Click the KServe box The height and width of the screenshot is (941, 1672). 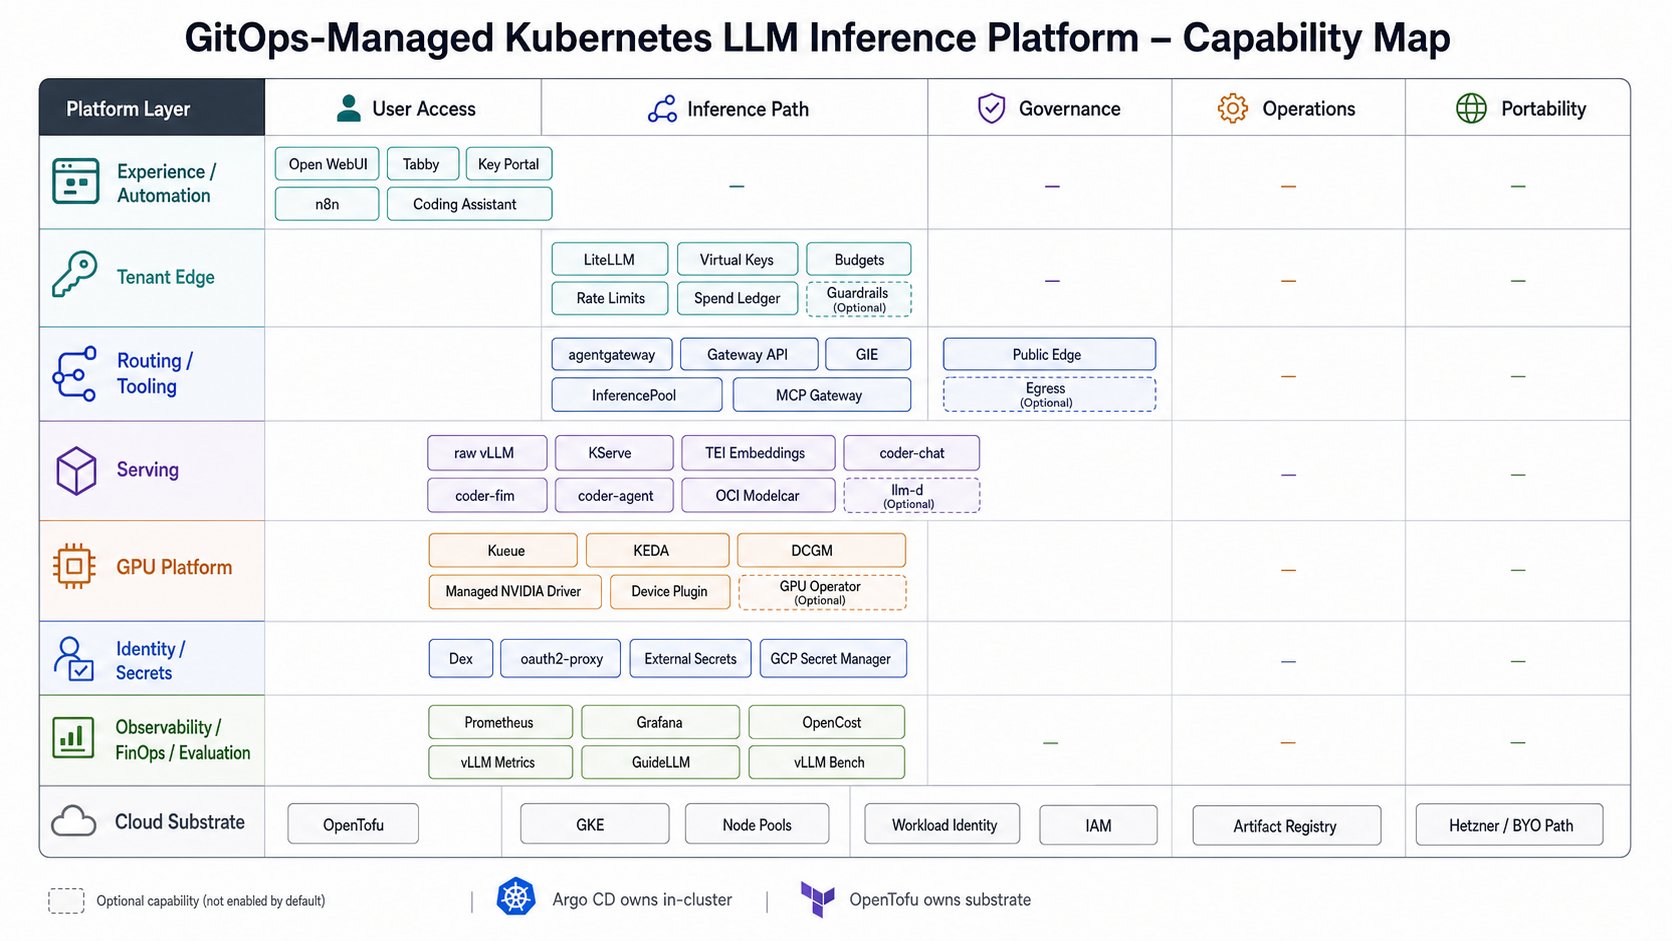pos(614,453)
